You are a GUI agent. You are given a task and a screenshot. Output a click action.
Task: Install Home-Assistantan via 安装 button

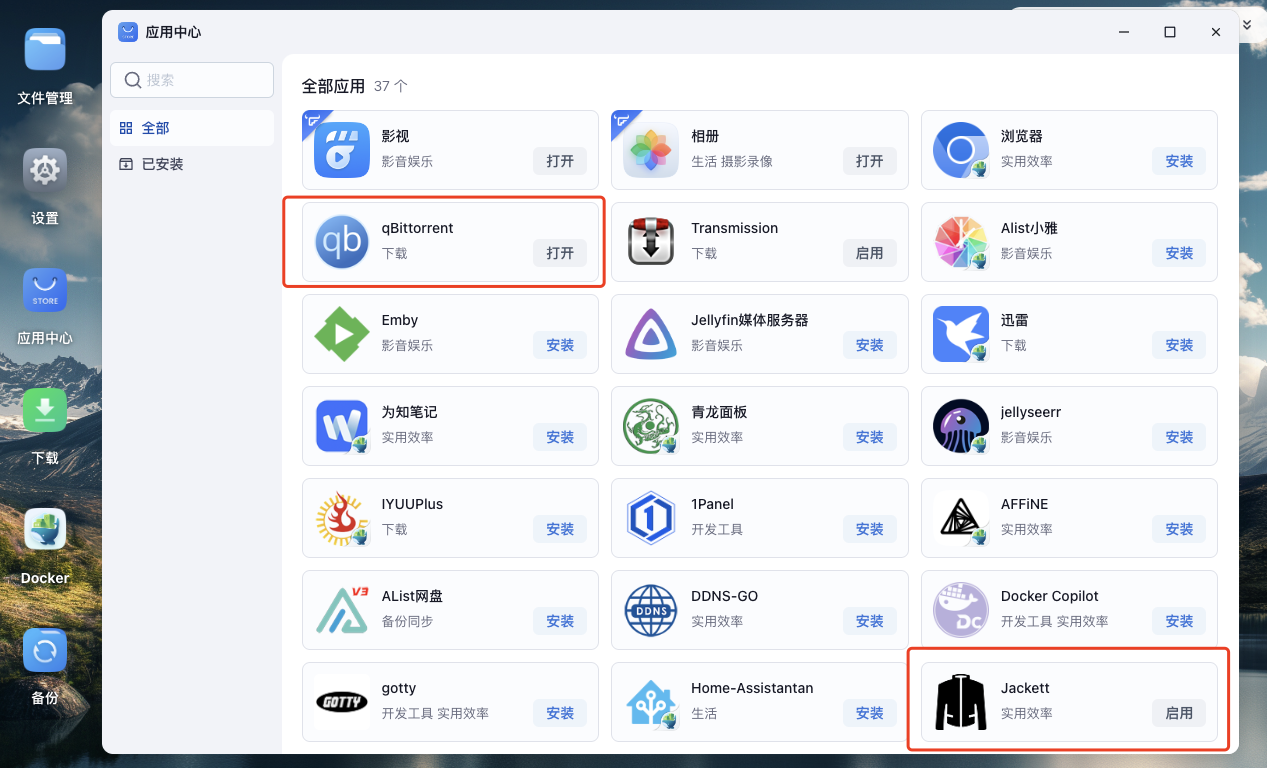tap(870, 713)
